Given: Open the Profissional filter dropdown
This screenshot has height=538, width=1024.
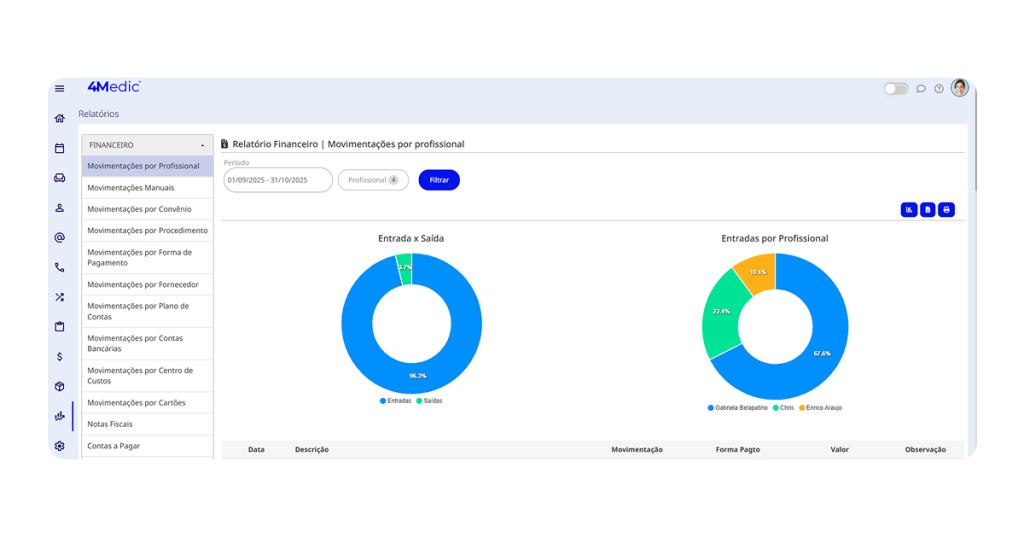Looking at the screenshot, I should click(x=372, y=180).
